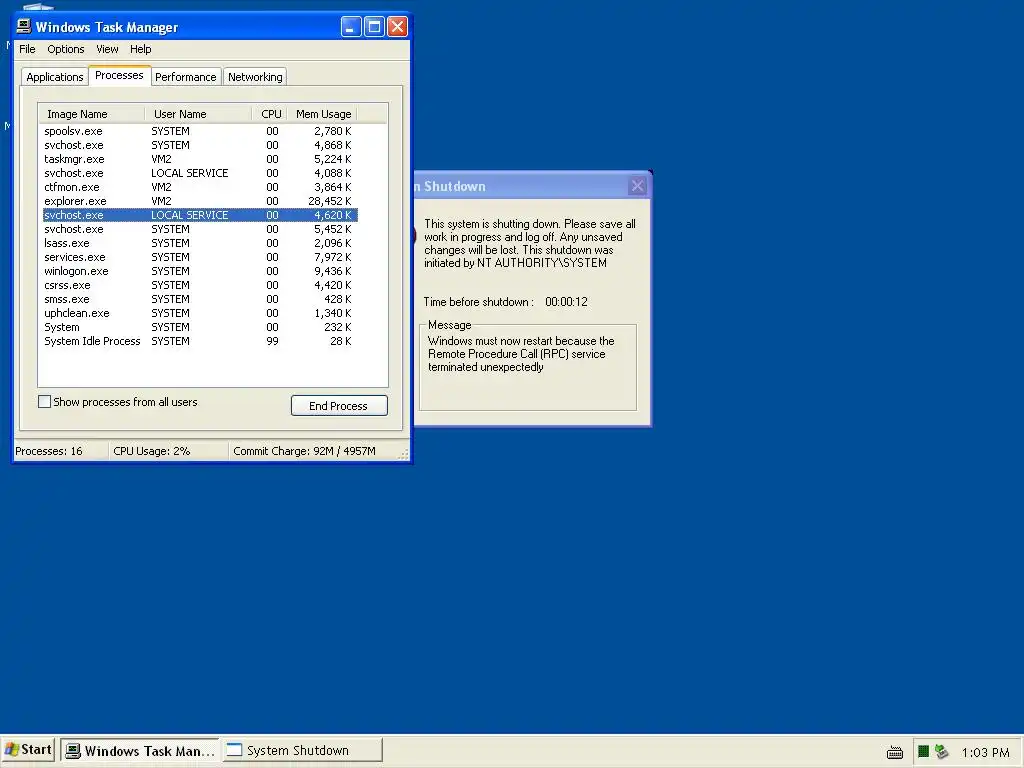The width and height of the screenshot is (1024, 768).
Task: Click the network connection tray icon
Action: [x=941, y=752]
